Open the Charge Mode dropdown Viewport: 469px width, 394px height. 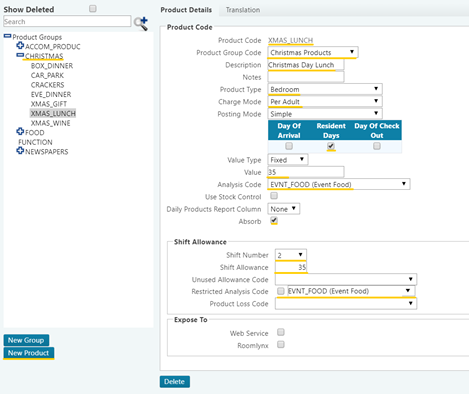point(325,101)
